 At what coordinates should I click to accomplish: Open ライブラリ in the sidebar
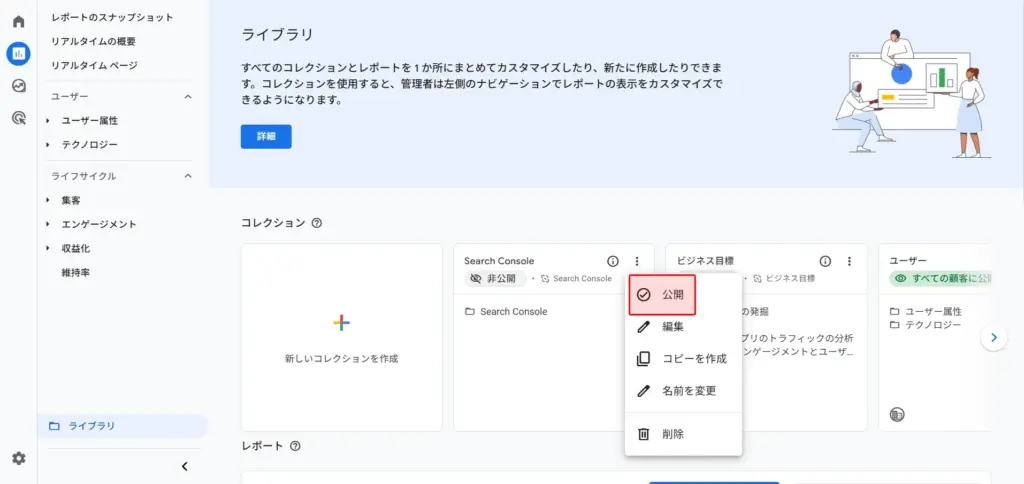point(91,426)
